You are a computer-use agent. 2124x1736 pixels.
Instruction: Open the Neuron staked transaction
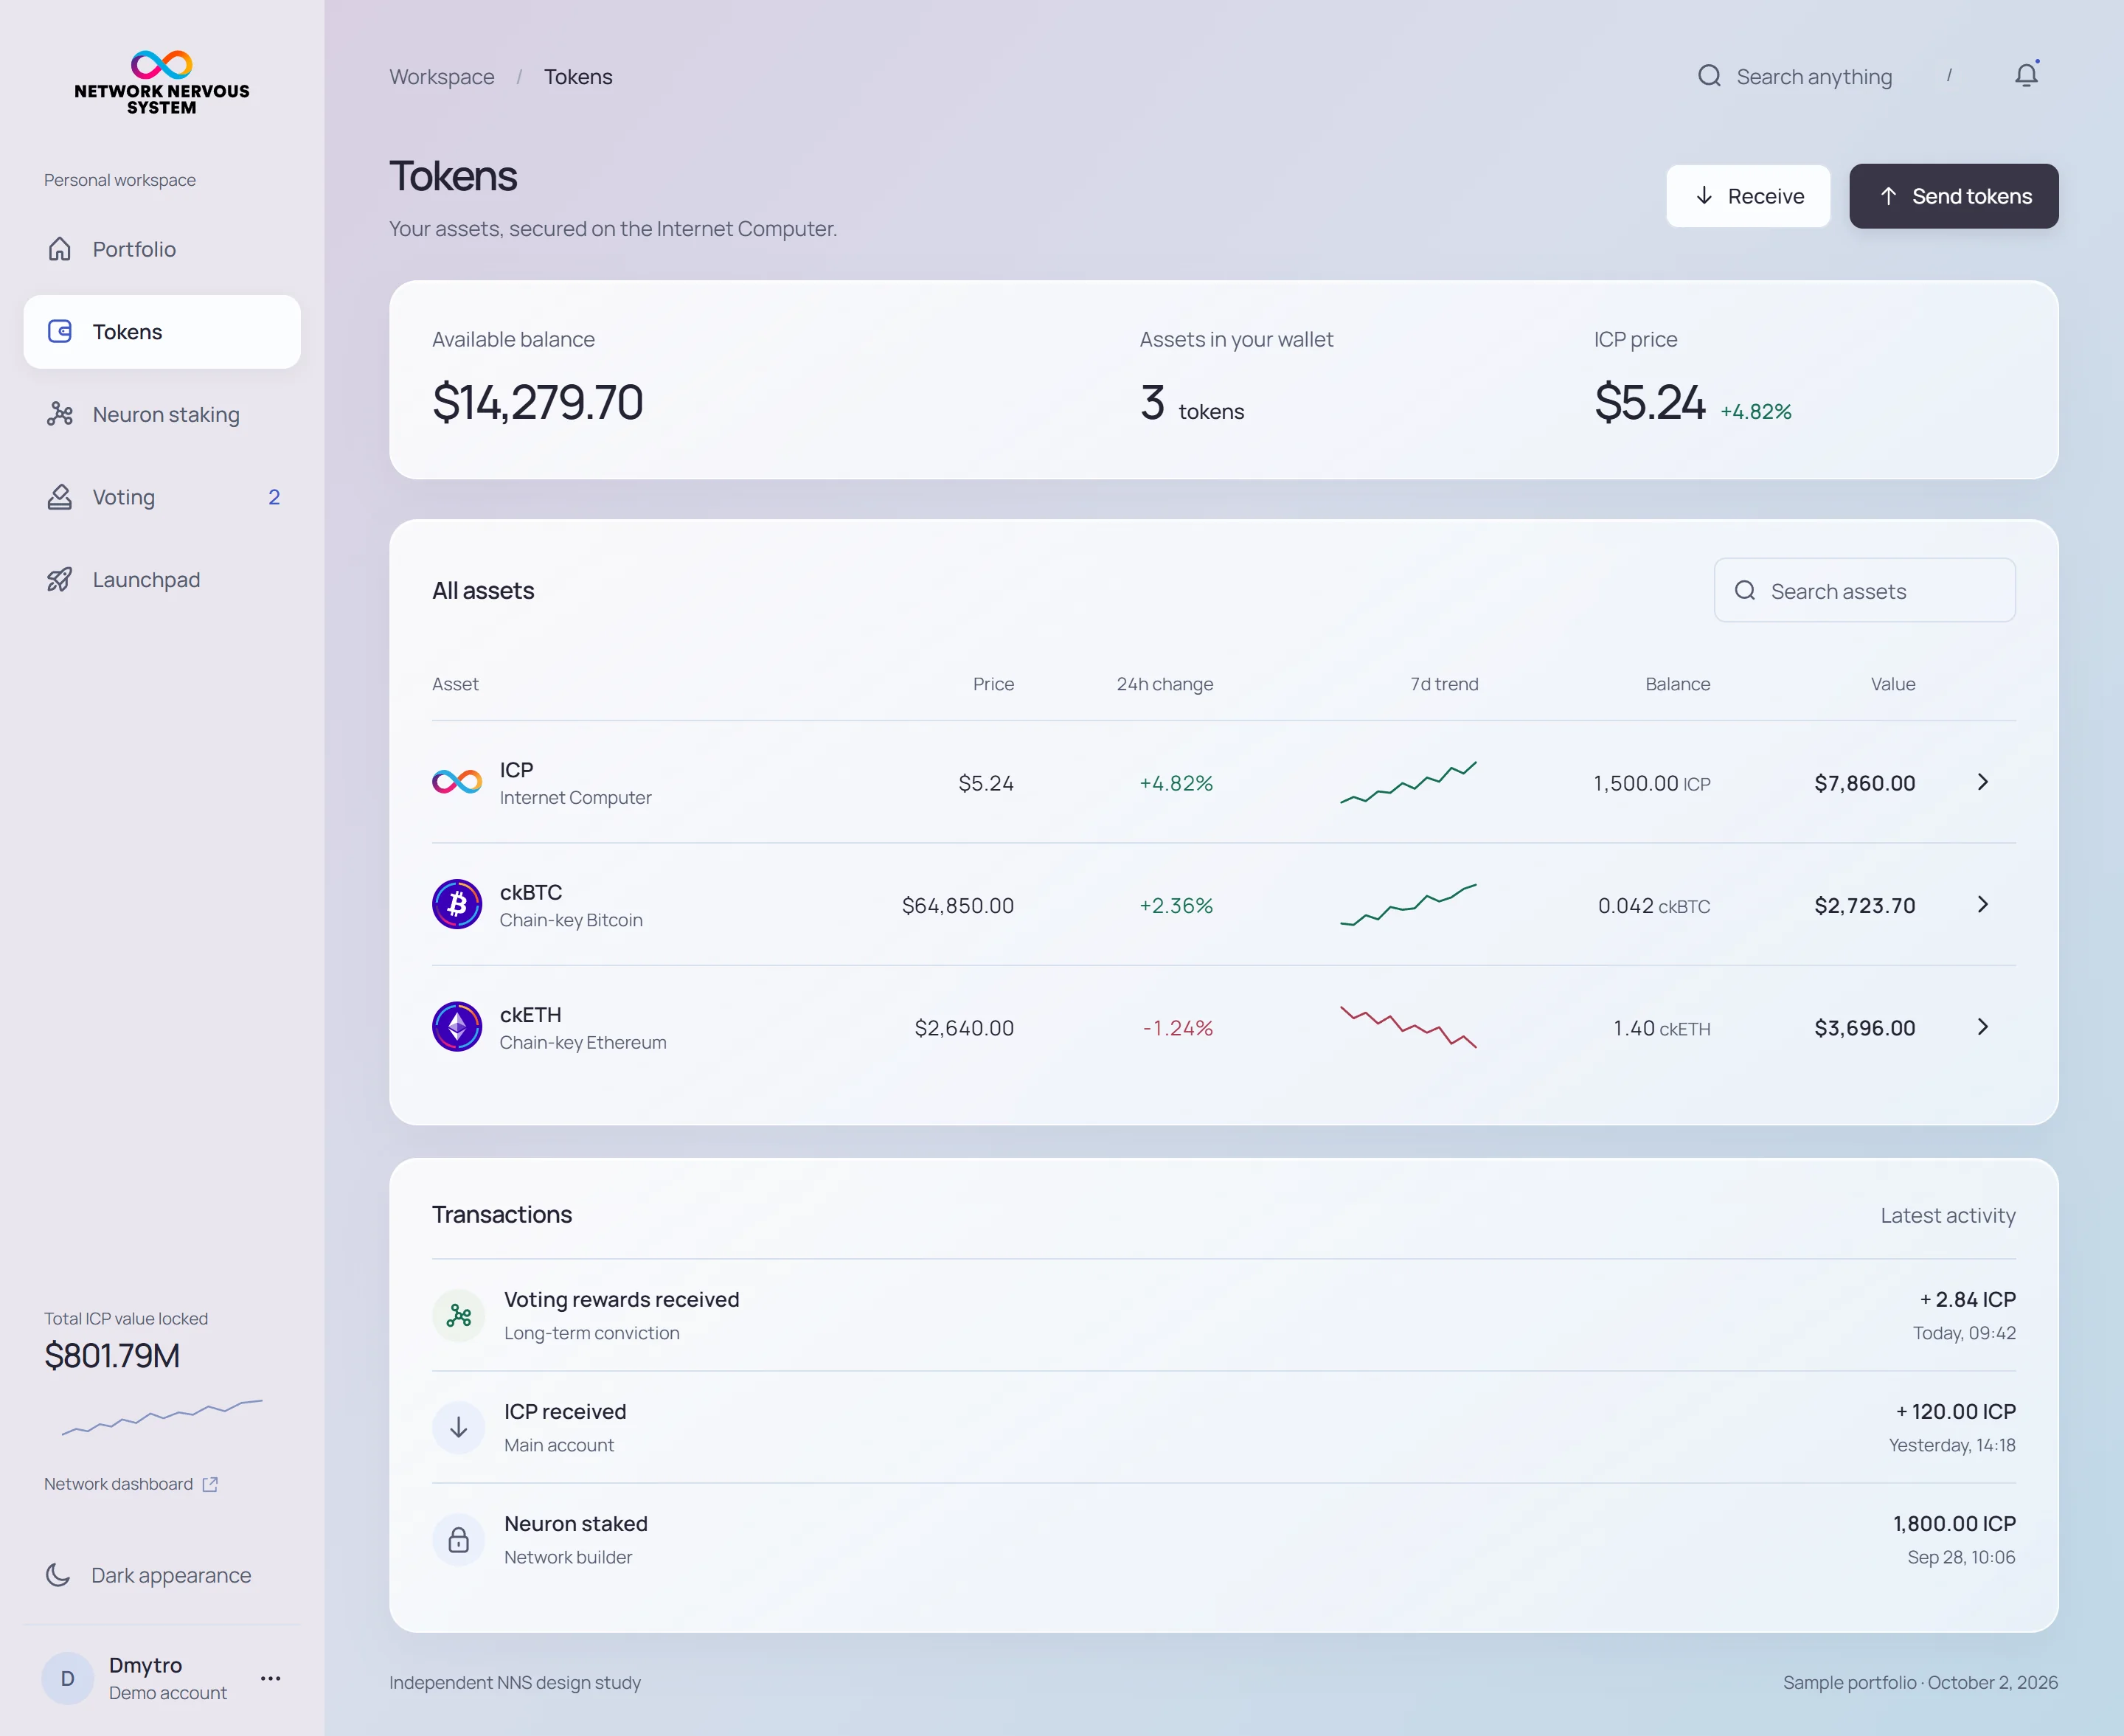pyautogui.click(x=1224, y=1539)
